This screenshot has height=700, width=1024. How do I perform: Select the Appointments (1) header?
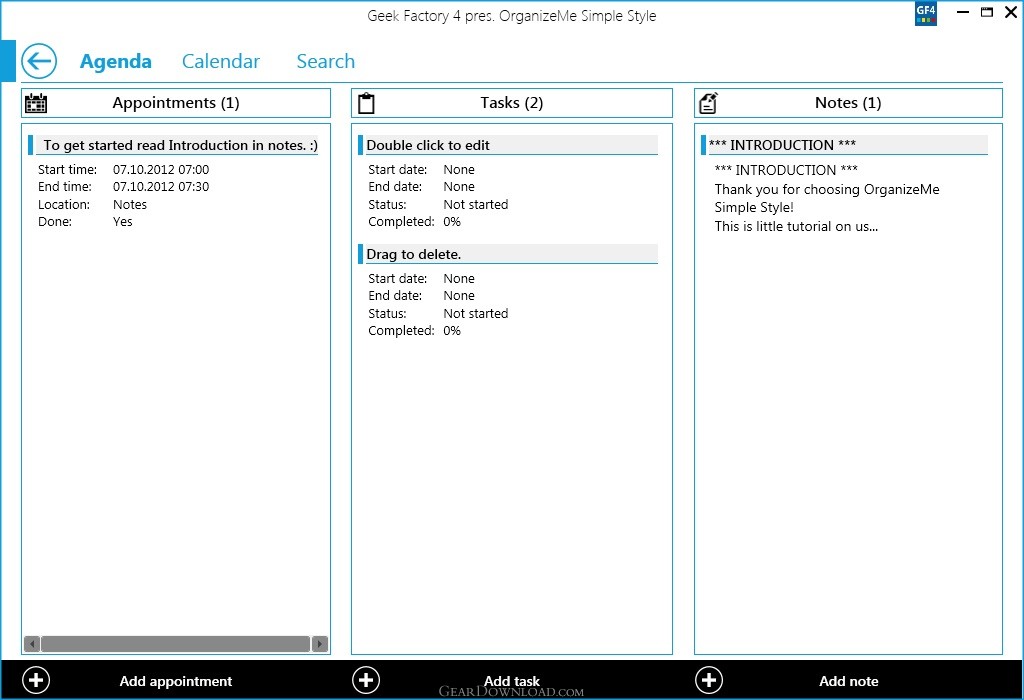tap(176, 103)
